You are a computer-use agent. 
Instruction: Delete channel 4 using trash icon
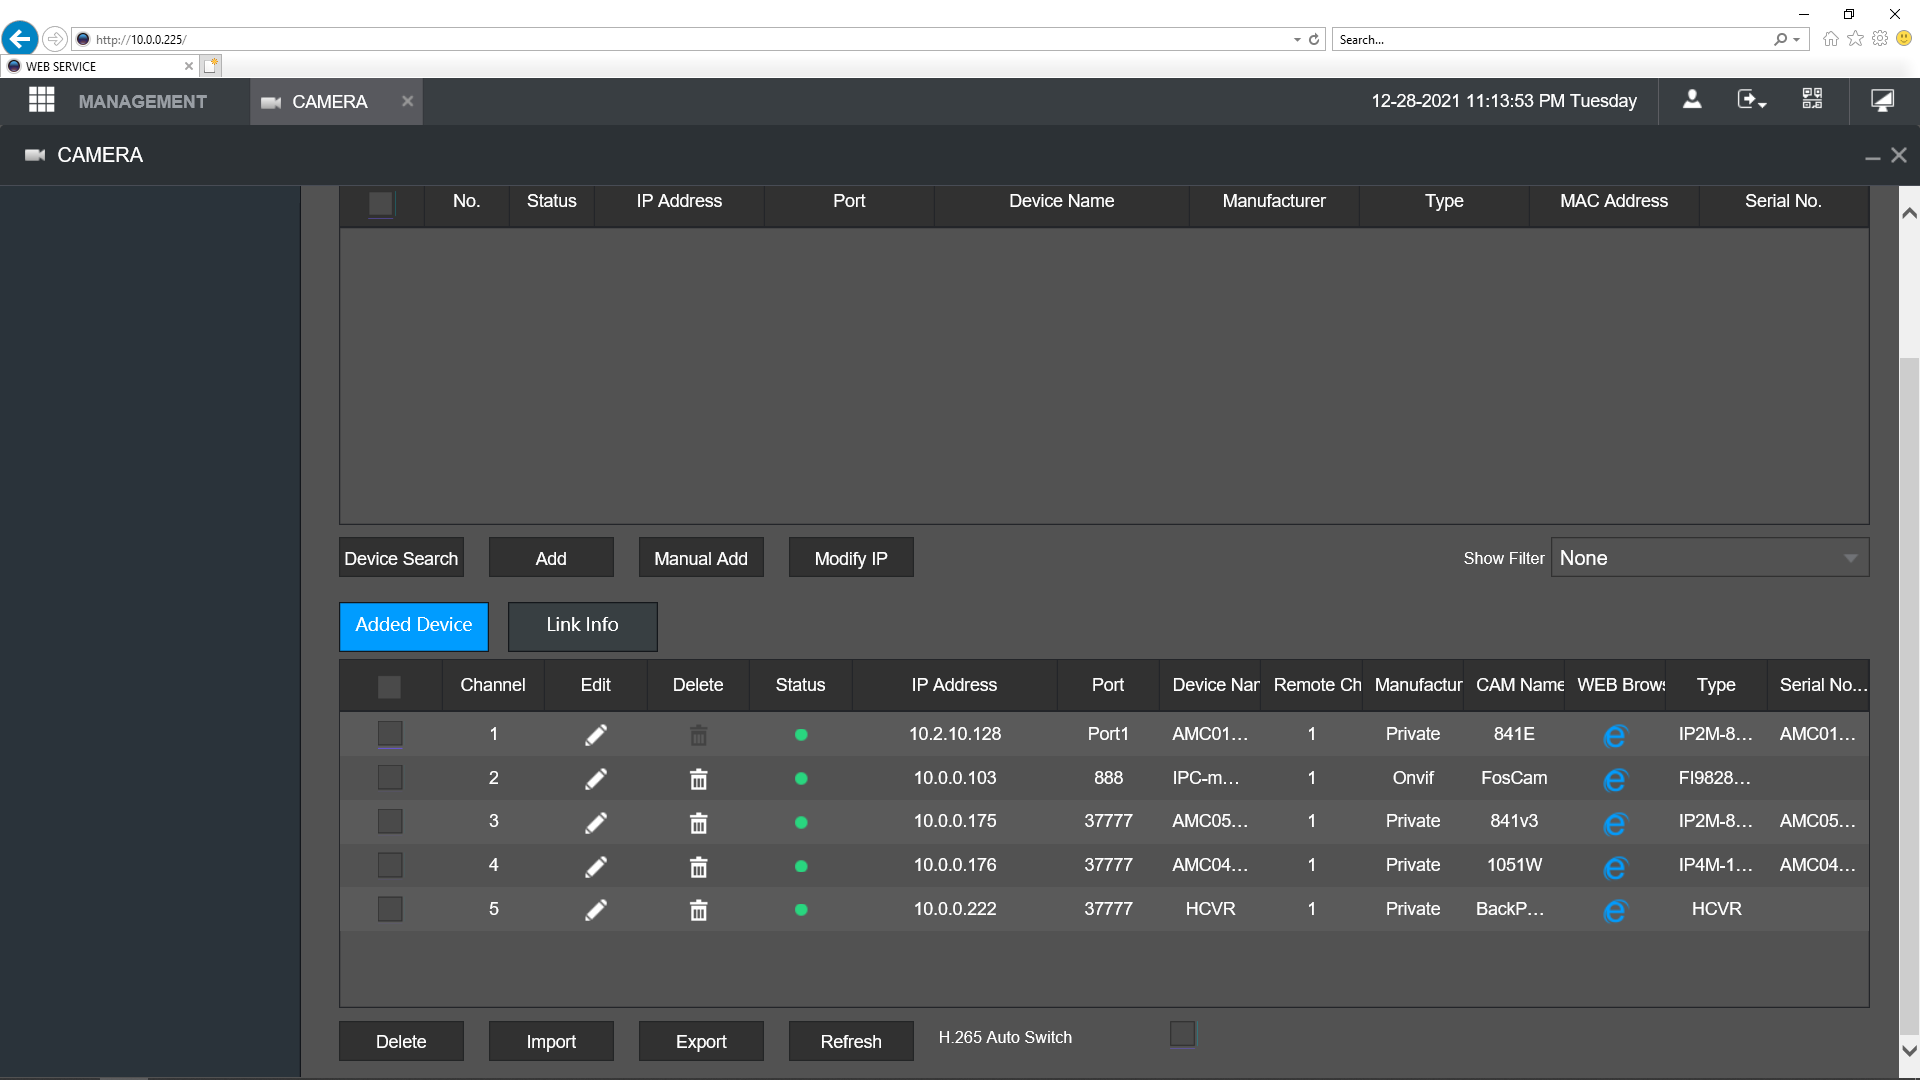click(x=699, y=867)
